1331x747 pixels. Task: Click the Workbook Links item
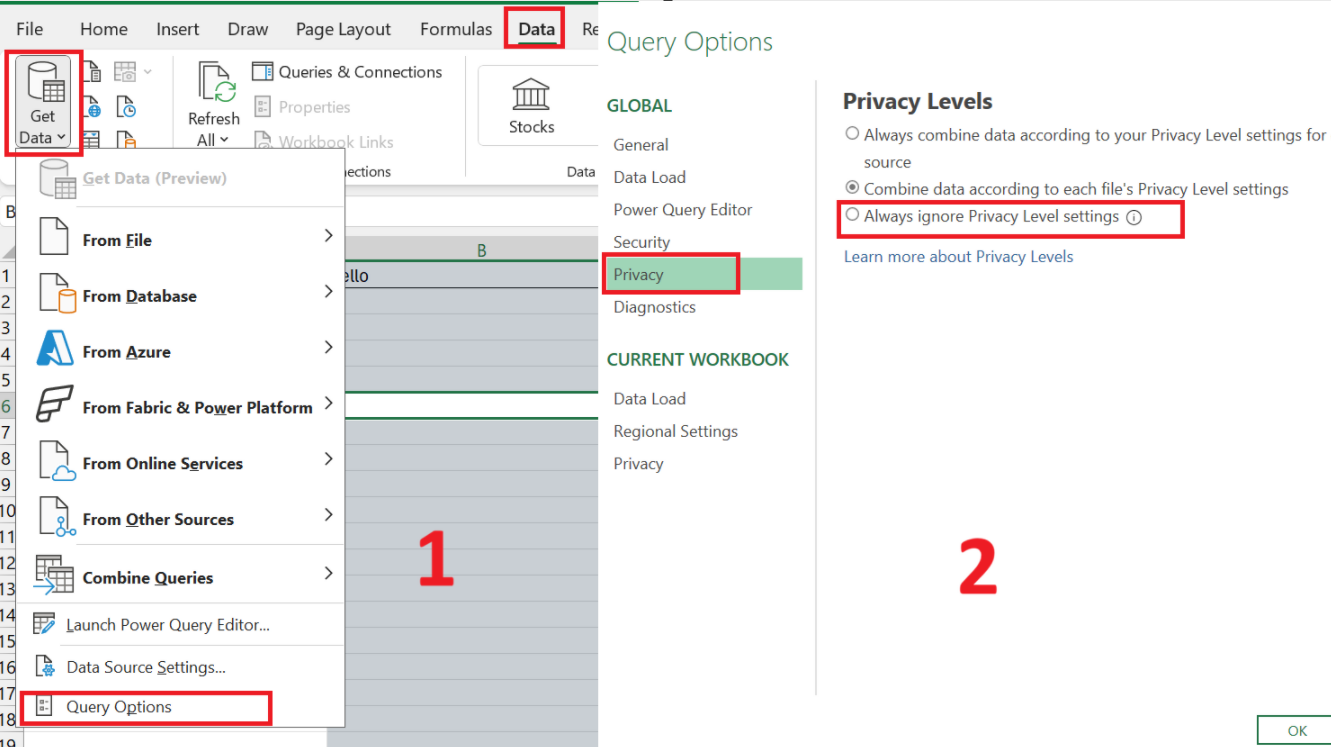323,142
